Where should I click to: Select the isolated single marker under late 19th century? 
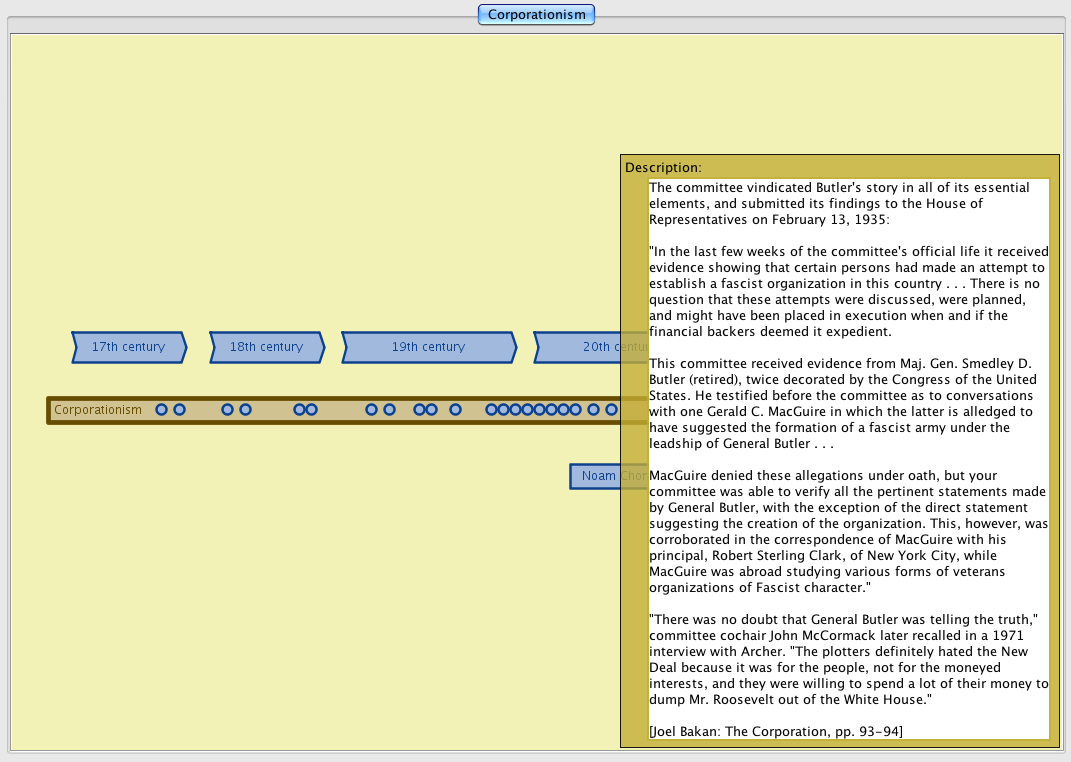pos(455,410)
